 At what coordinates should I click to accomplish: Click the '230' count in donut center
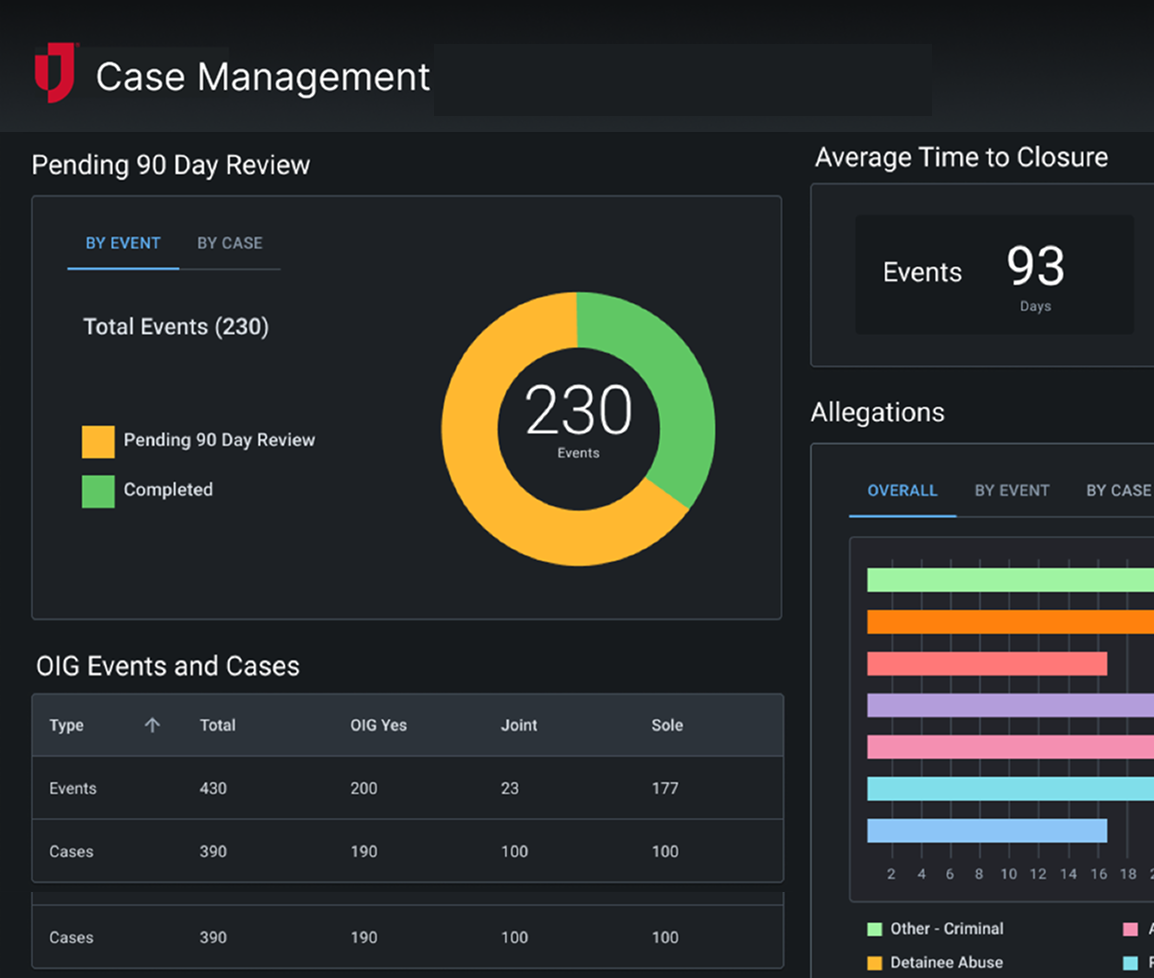coord(578,409)
